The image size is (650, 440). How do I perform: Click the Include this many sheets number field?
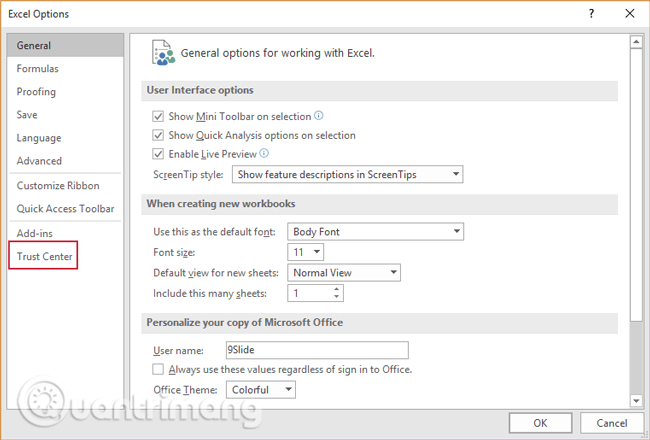tap(310, 293)
